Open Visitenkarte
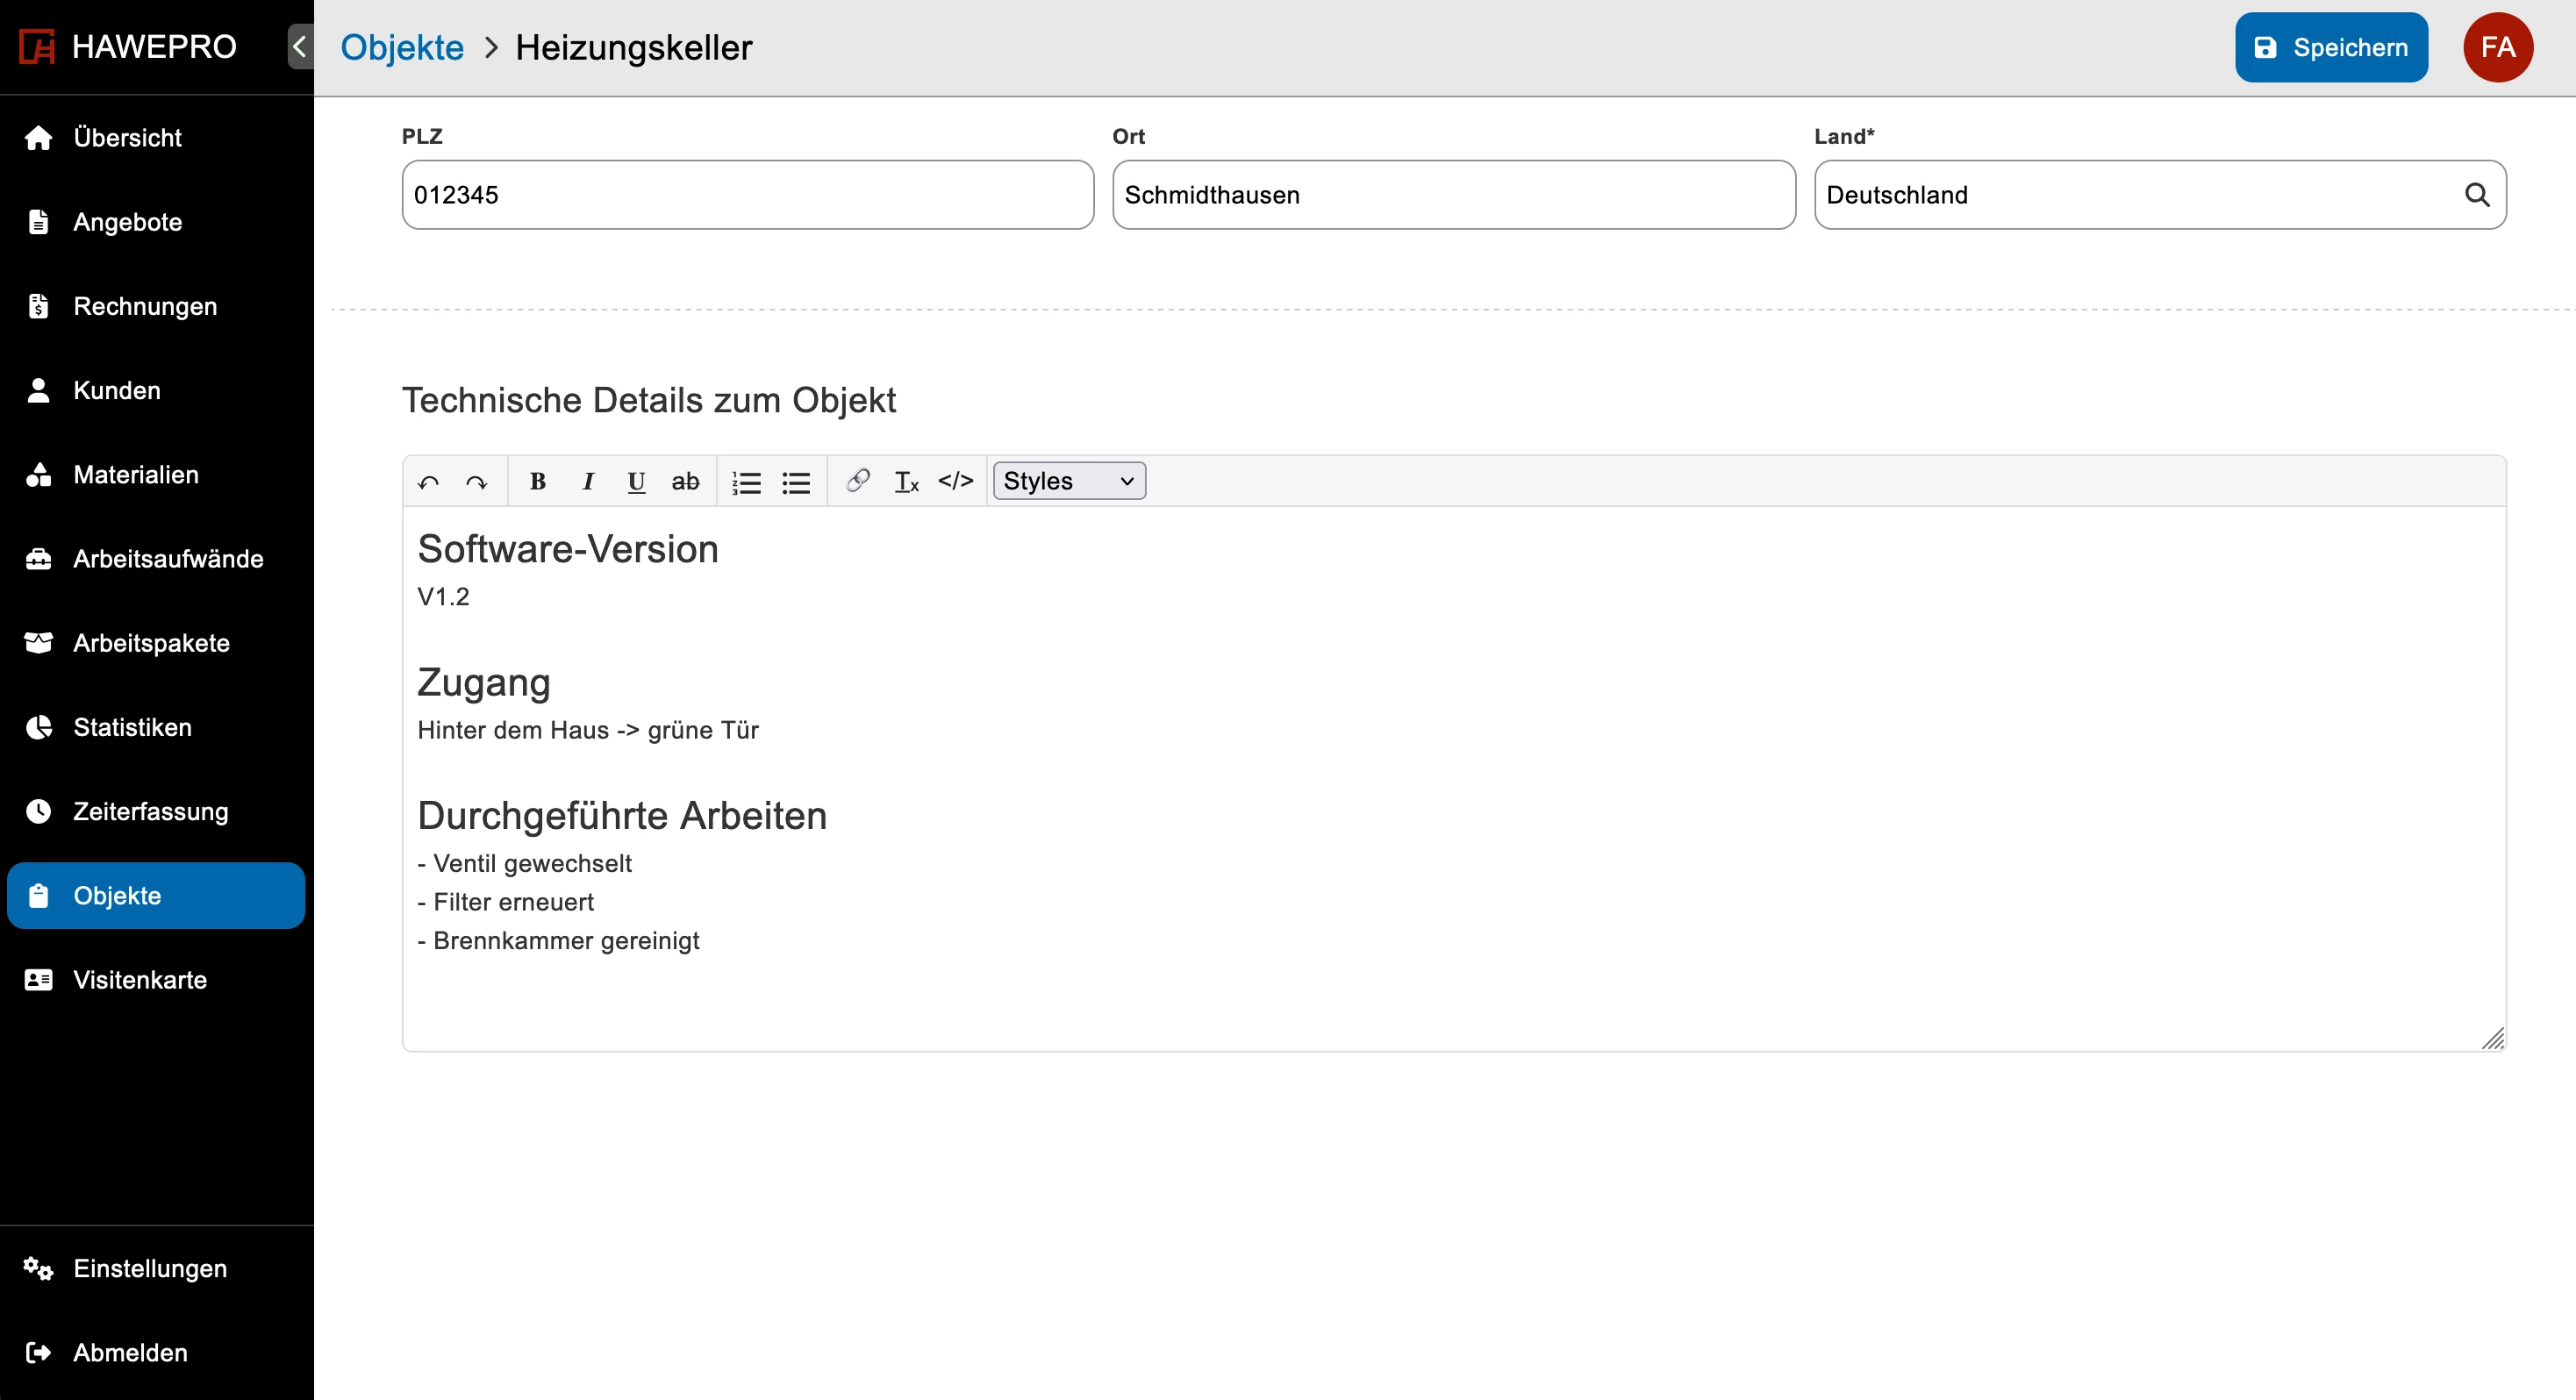 156,980
